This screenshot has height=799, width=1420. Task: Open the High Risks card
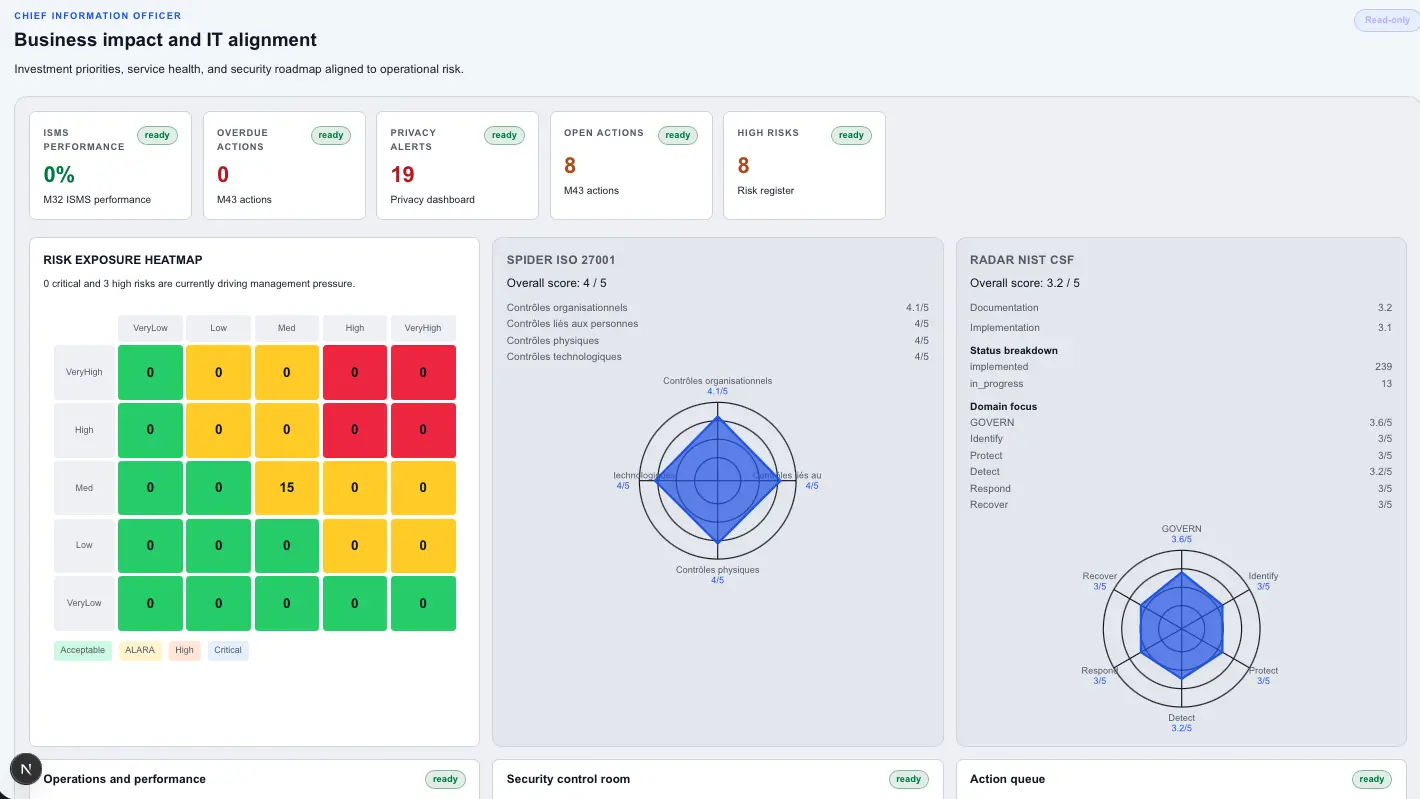pyautogui.click(x=805, y=165)
